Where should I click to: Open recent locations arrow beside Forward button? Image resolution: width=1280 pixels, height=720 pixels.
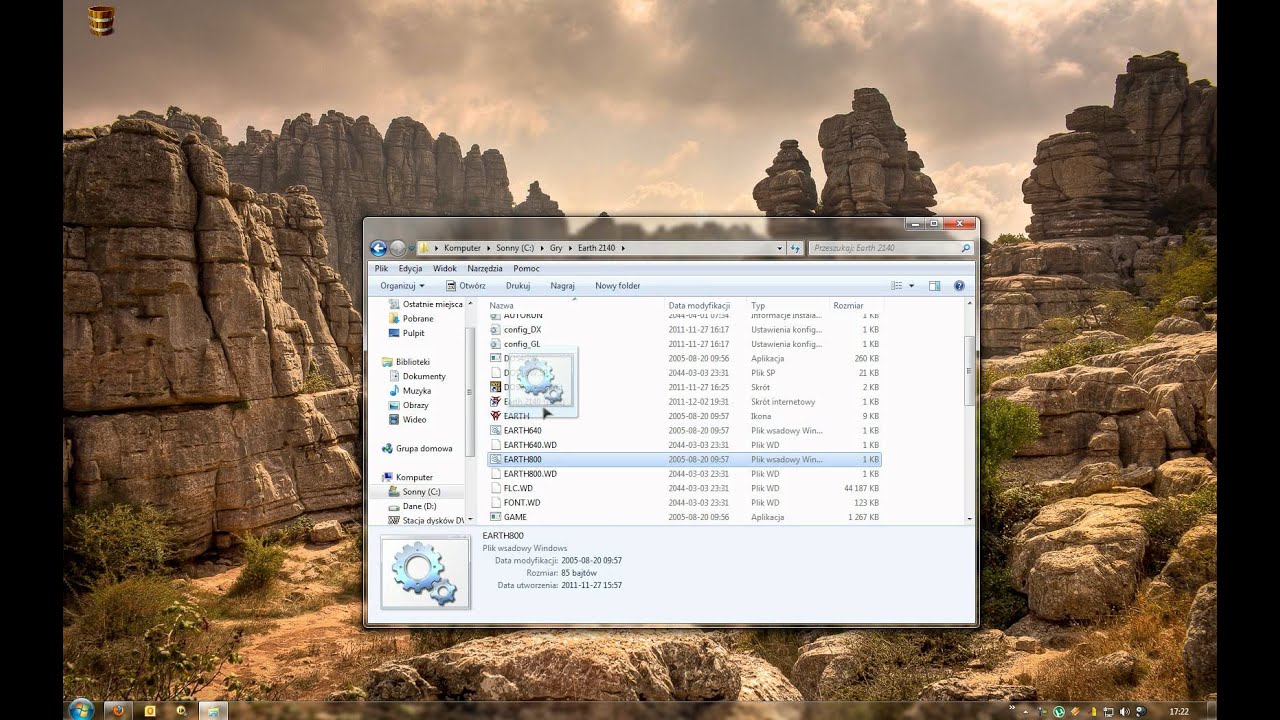(410, 248)
